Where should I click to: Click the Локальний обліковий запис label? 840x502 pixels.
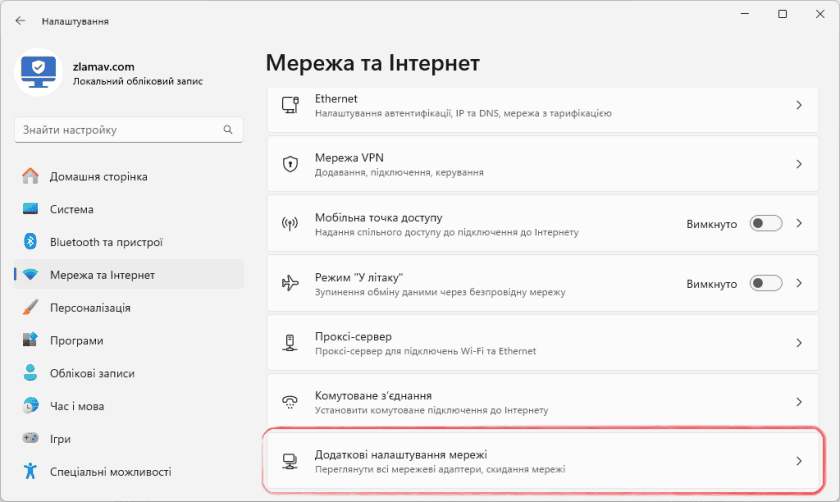(138, 81)
